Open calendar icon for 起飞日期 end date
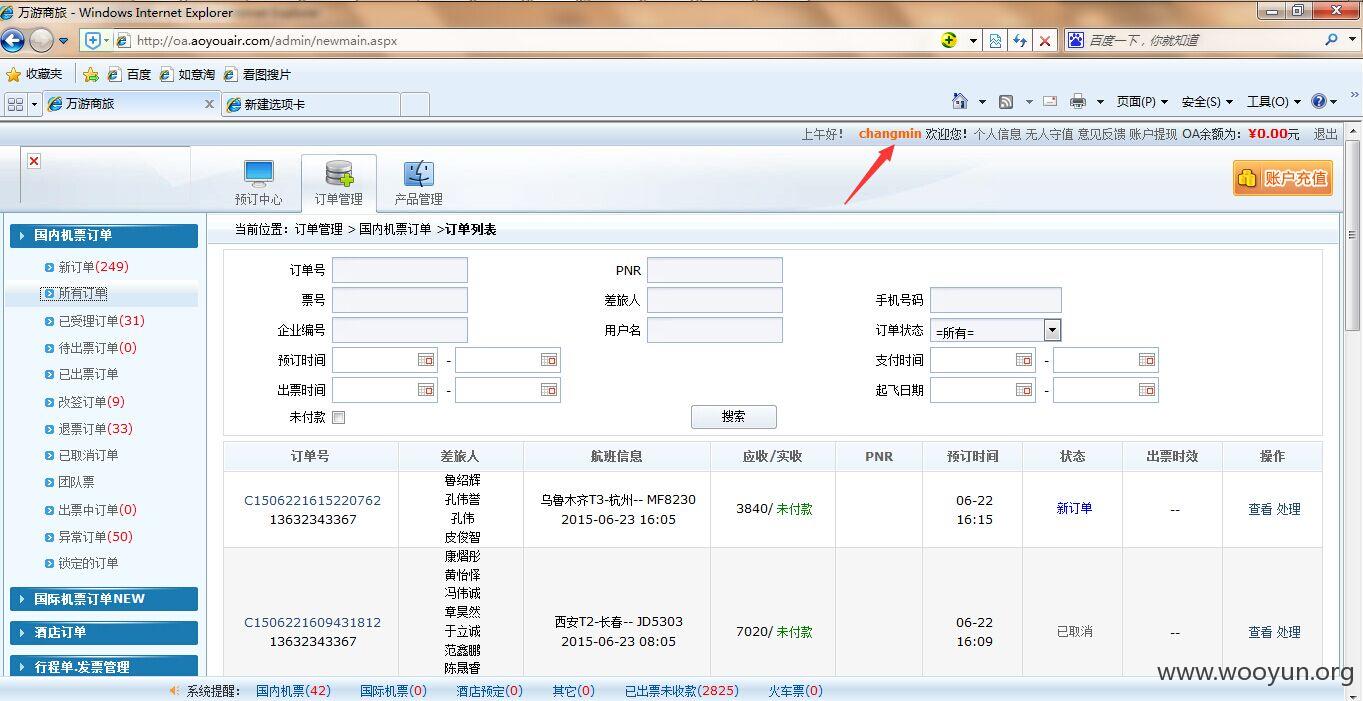 1147,390
